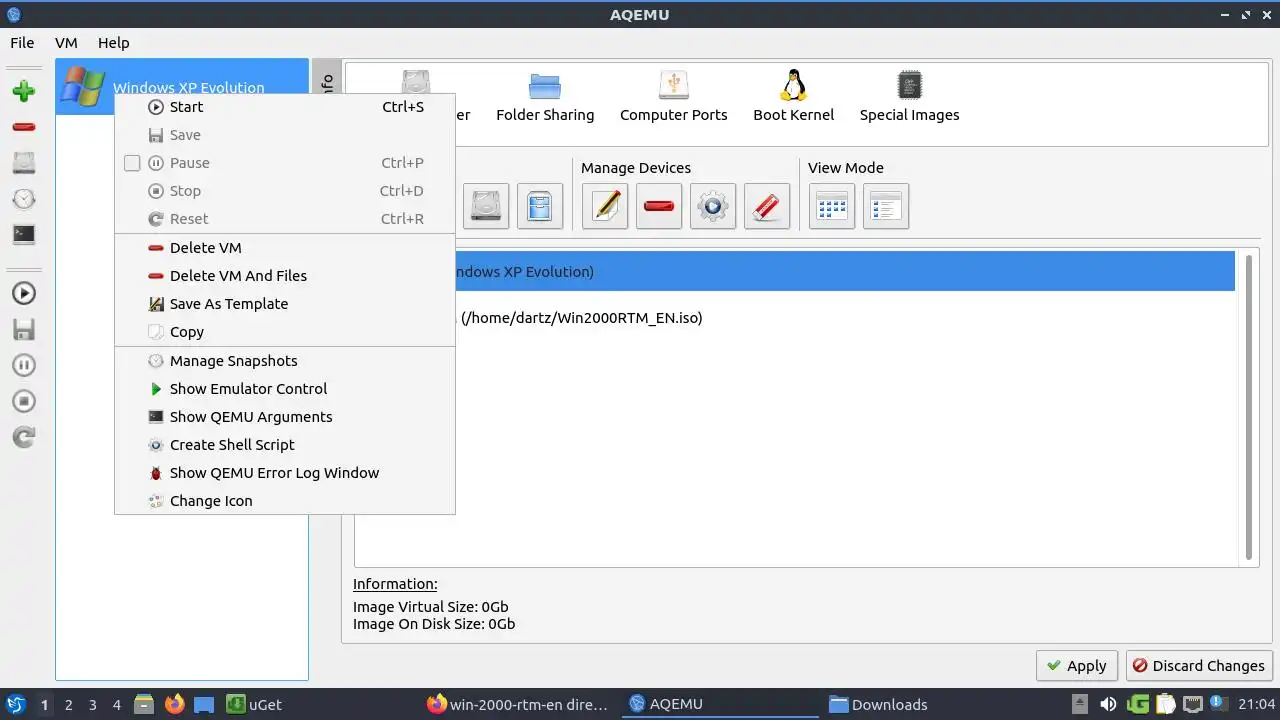This screenshot has width=1280, height=720.
Task: Click the Pause icon in left sidebar
Action: 24,365
